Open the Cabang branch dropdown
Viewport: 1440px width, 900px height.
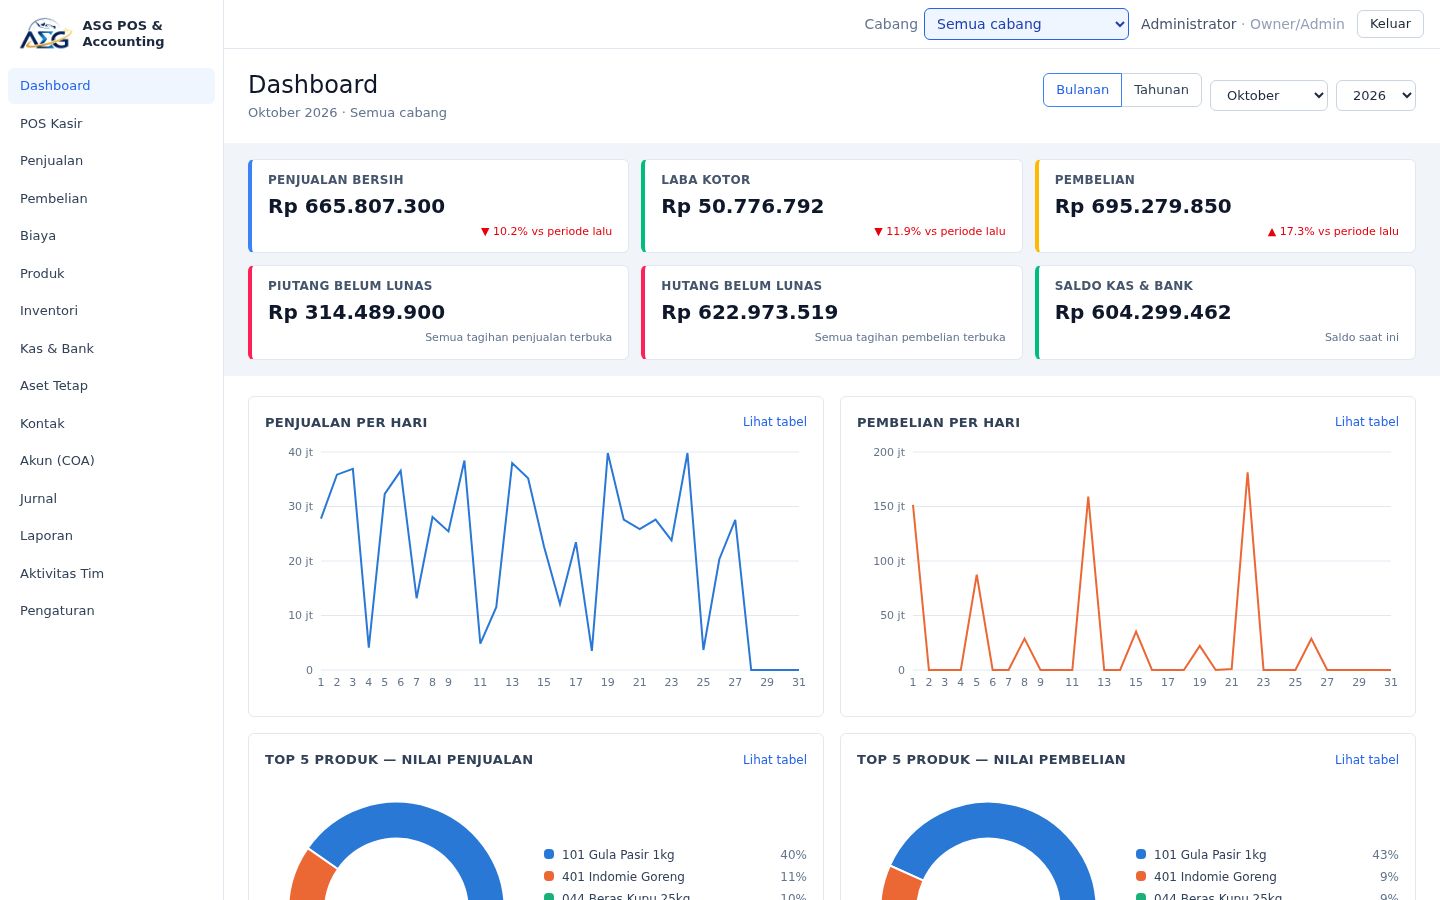click(x=1026, y=24)
